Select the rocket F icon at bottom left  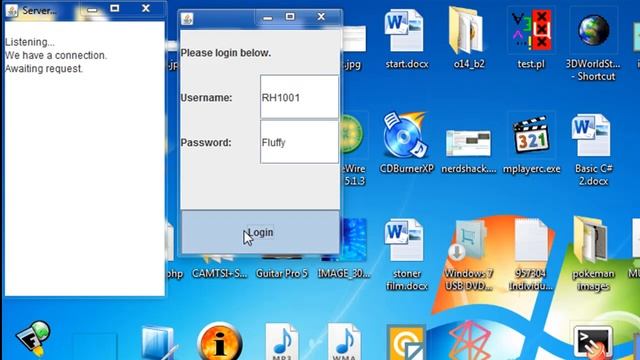tap(33, 339)
